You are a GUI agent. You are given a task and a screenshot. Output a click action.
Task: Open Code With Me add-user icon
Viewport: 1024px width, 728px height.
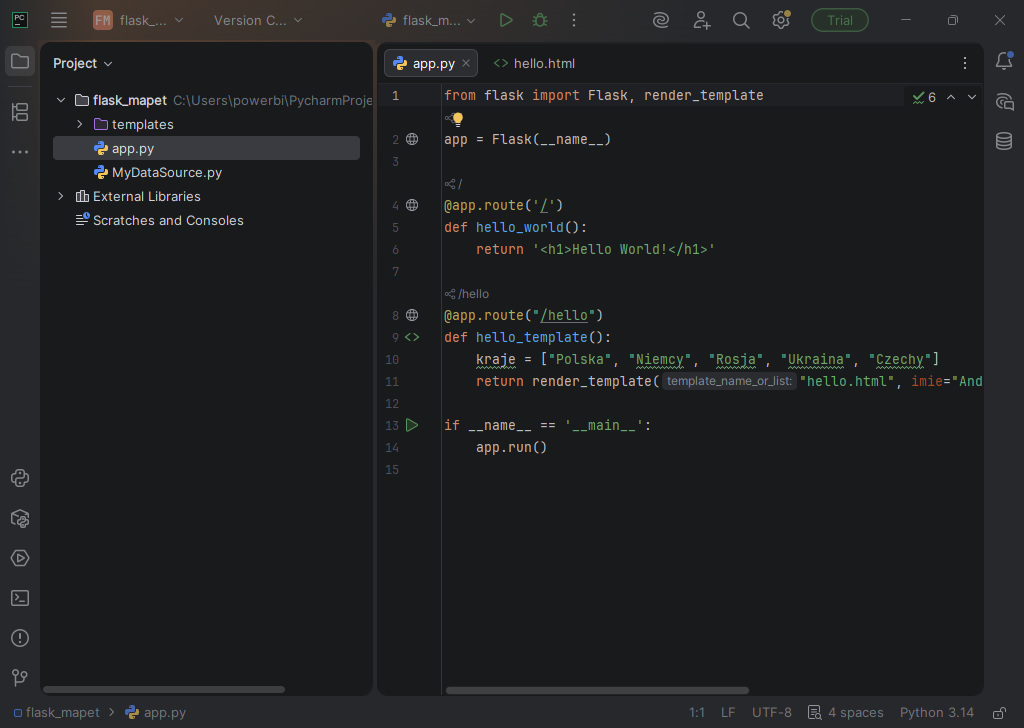click(x=701, y=20)
